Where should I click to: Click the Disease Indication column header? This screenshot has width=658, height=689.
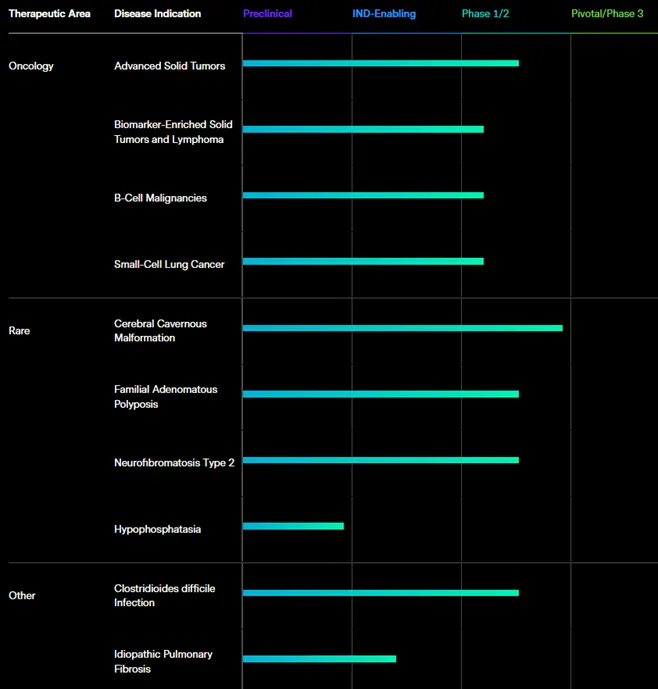point(157,14)
